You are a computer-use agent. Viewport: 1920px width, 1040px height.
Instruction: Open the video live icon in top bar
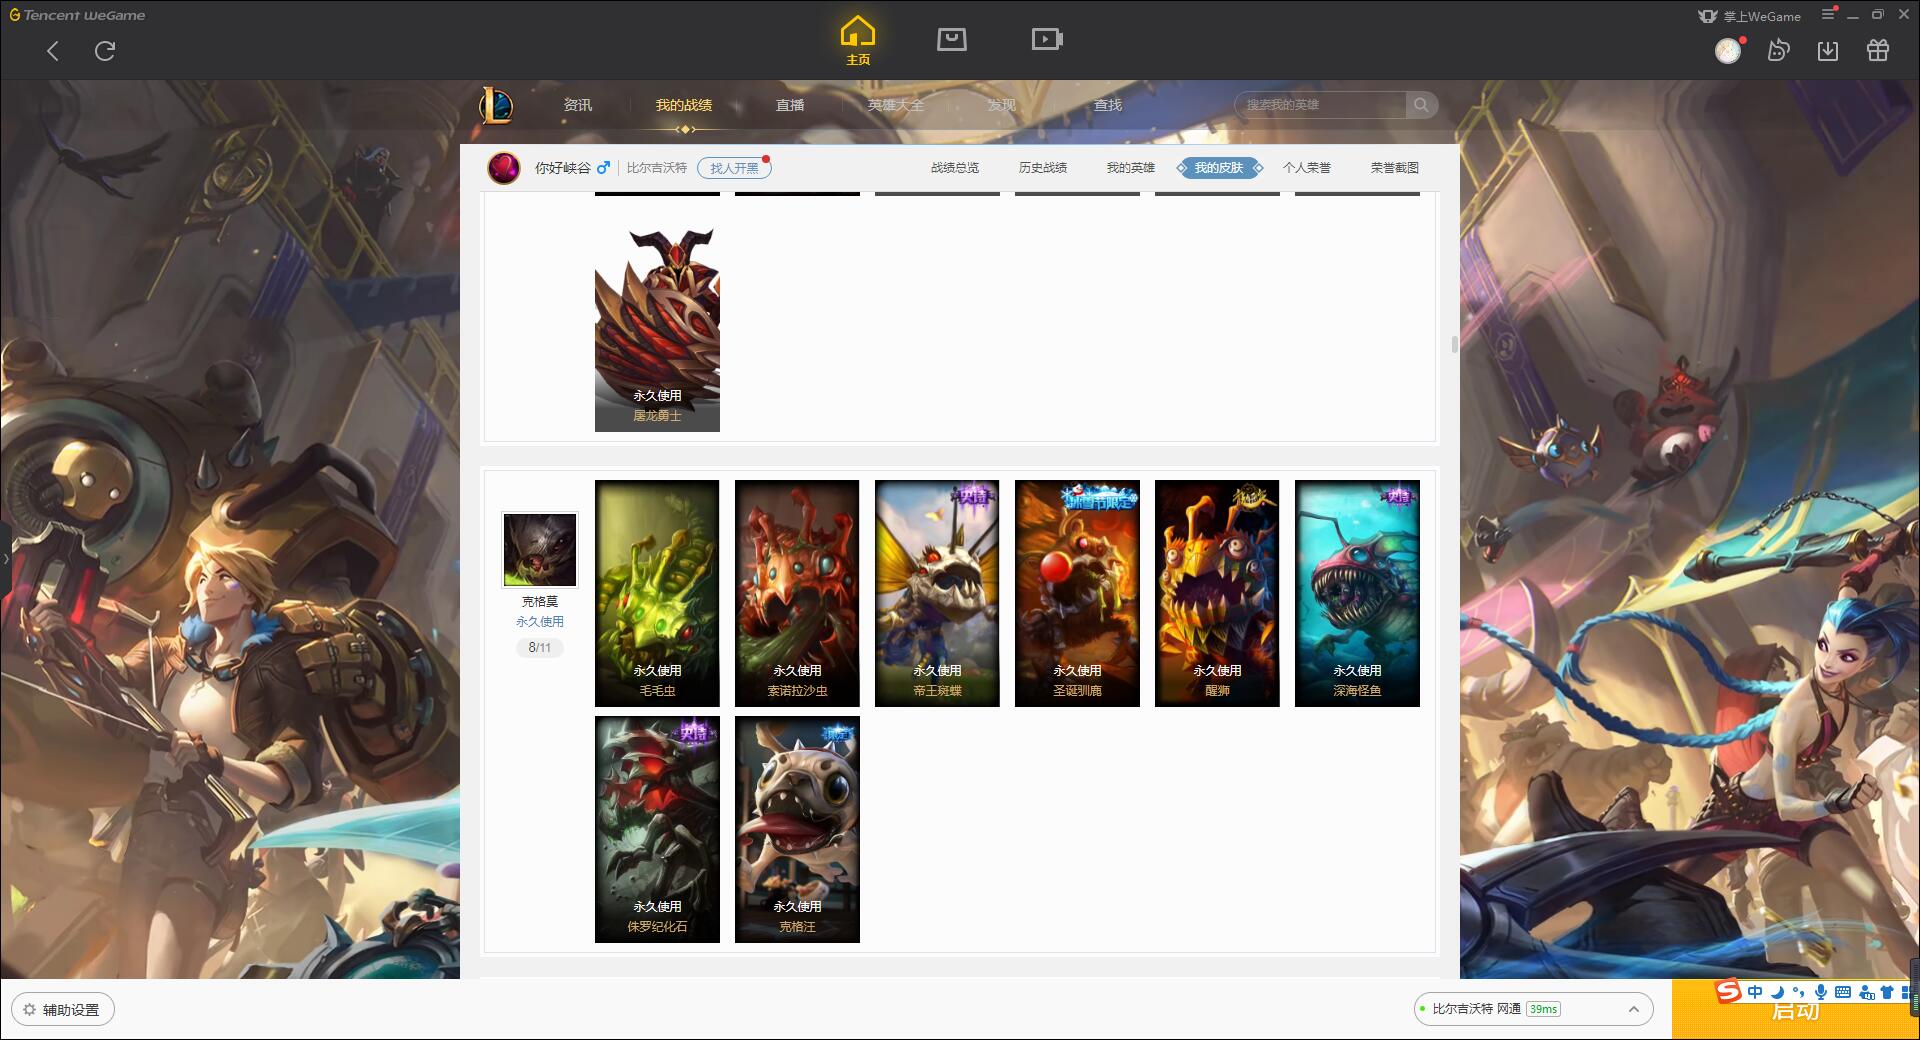click(x=1047, y=39)
